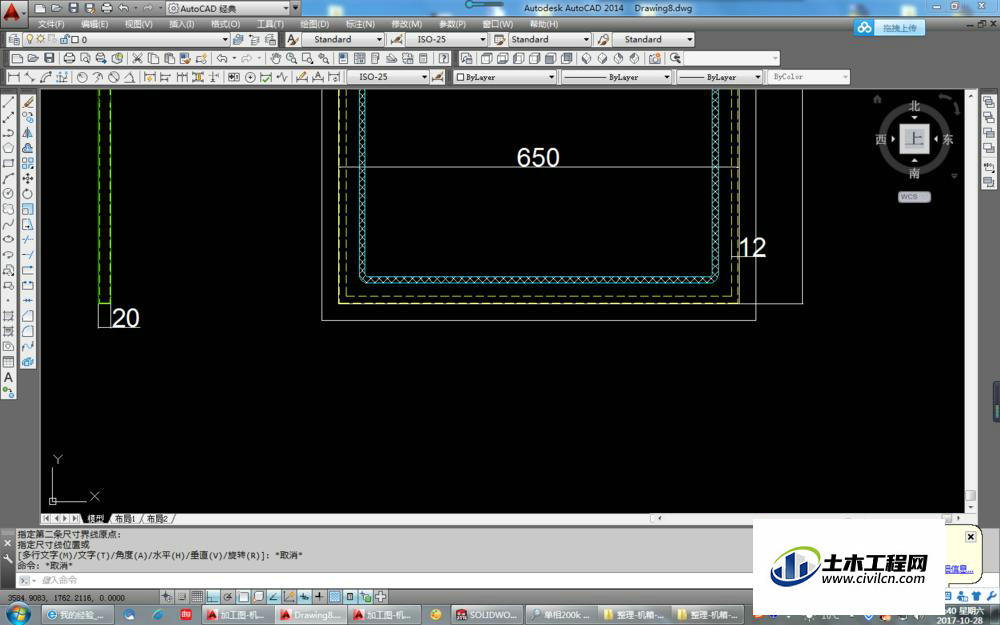Select the Circle draw tool
The width and height of the screenshot is (1000, 625).
[x=8, y=194]
